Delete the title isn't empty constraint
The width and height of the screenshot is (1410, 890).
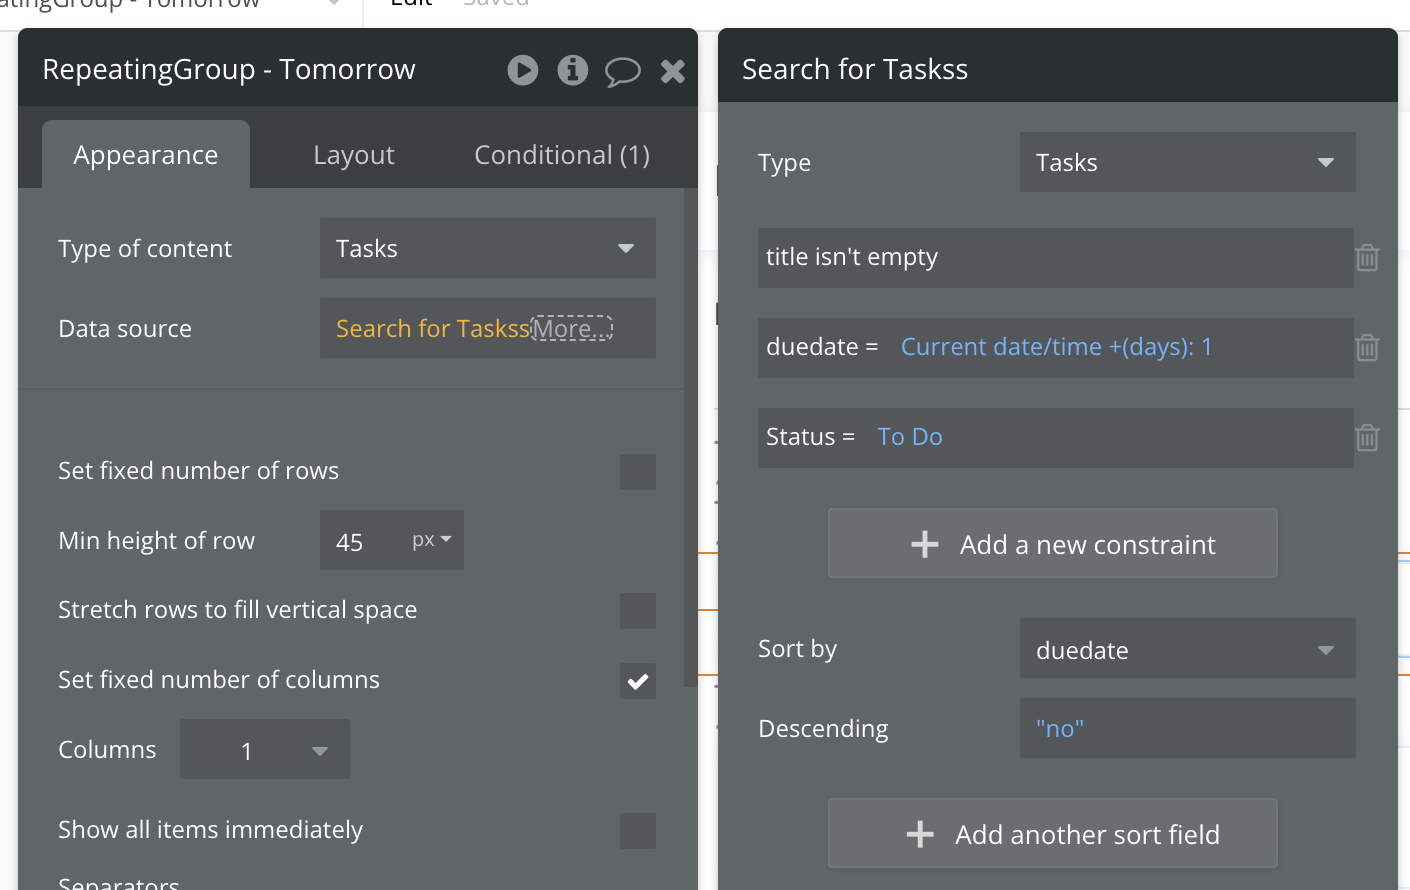coord(1367,258)
